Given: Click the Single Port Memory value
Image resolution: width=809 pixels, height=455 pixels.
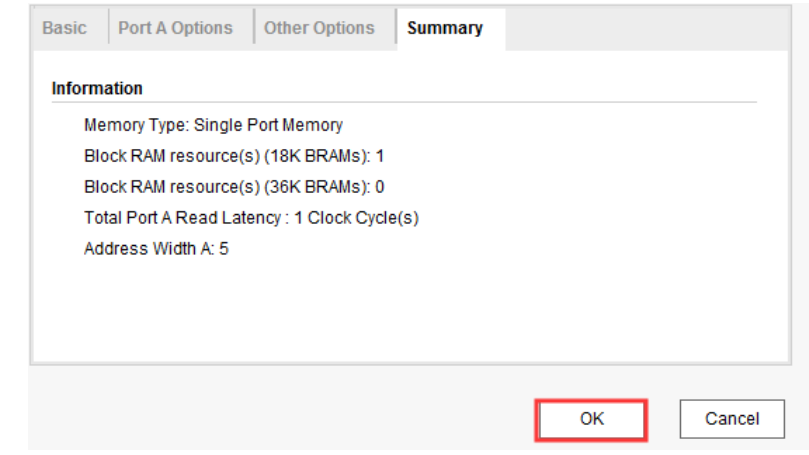Looking at the screenshot, I should [268, 125].
